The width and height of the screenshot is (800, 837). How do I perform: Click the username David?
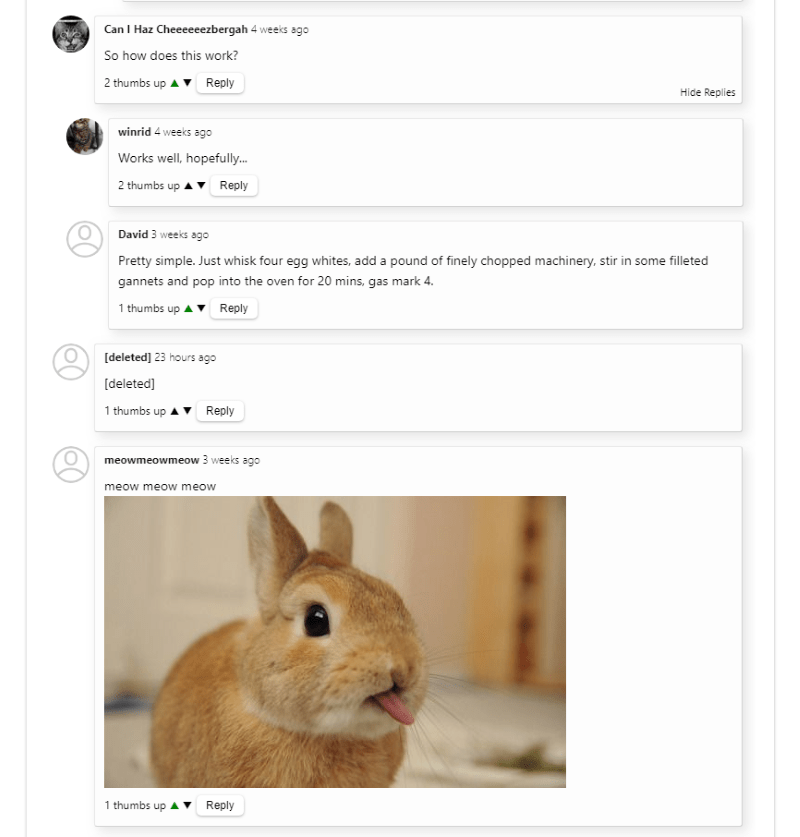(x=133, y=235)
